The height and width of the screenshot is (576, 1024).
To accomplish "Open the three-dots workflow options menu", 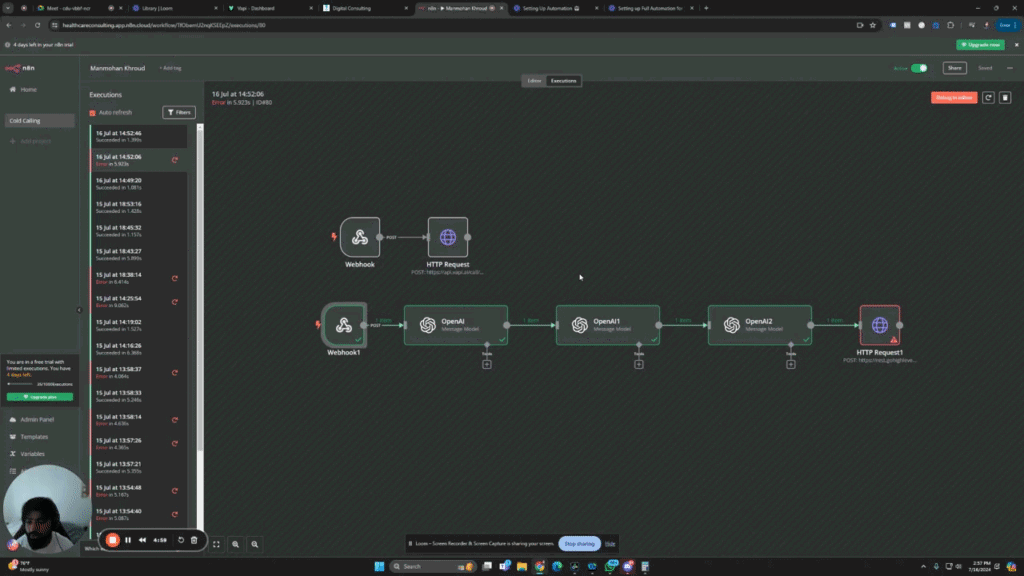I will pyautogui.click(x=1009, y=68).
